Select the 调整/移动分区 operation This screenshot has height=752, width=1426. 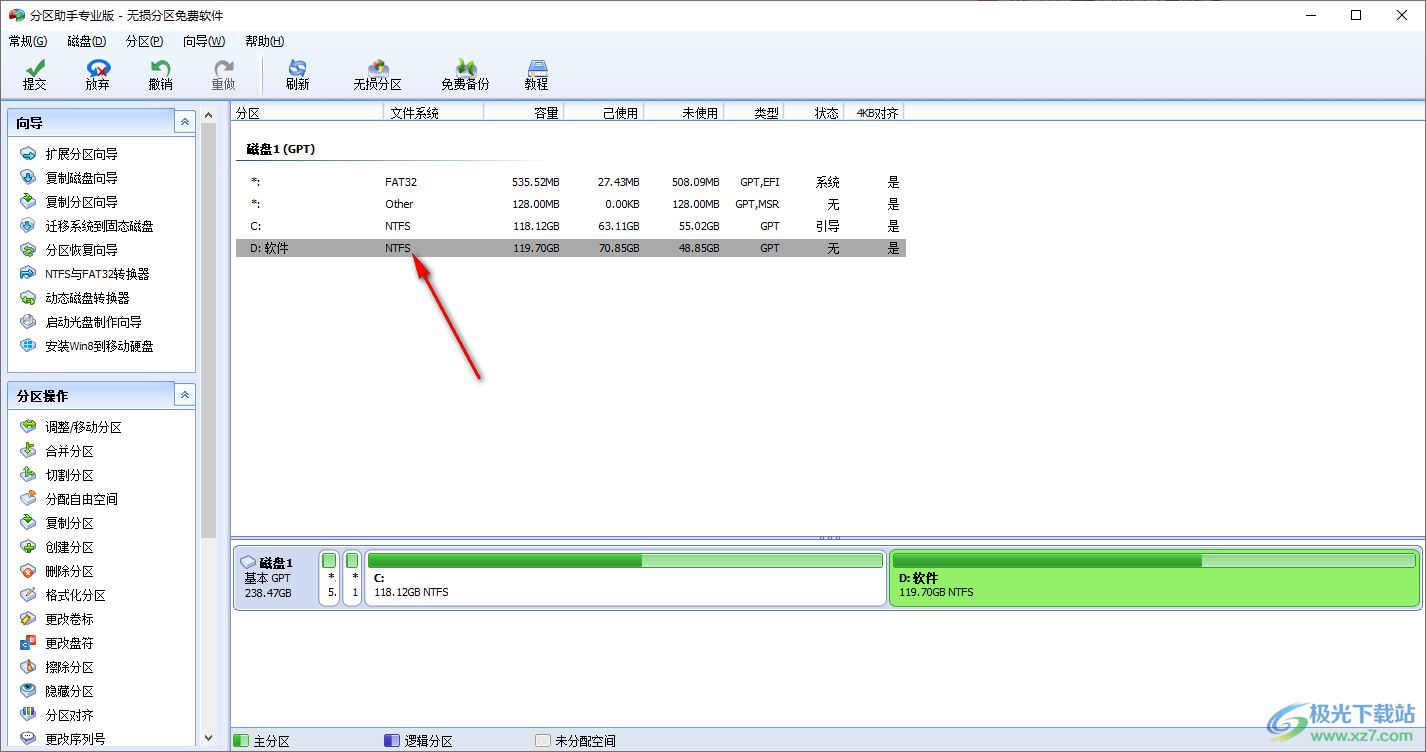click(71, 427)
